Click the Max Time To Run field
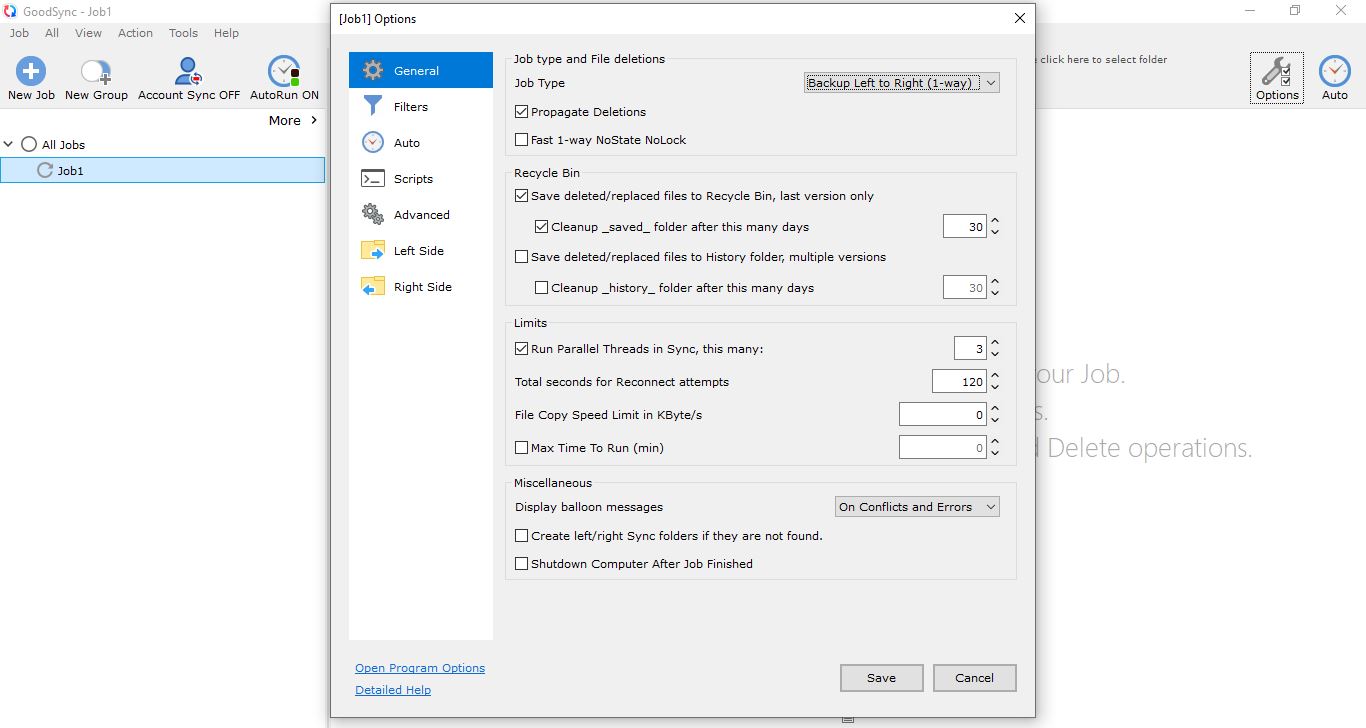This screenshot has height=728, width=1366. [943, 448]
